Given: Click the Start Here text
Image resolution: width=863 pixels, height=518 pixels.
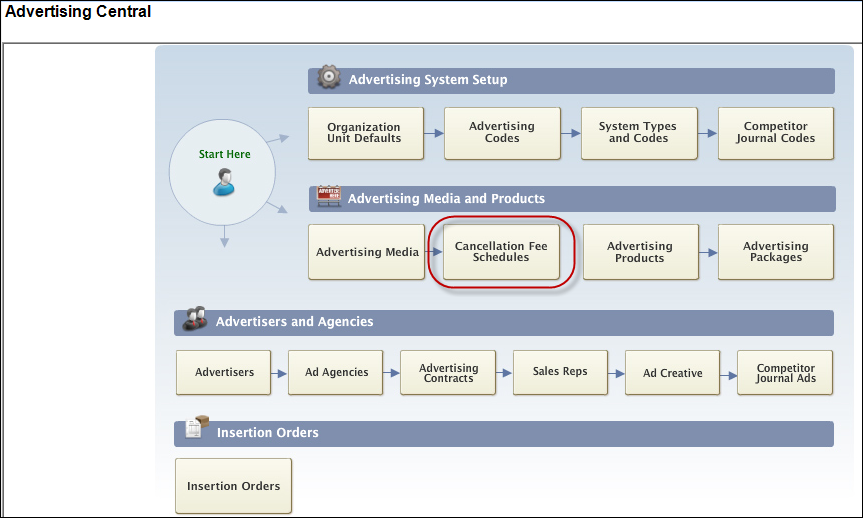Looking at the screenshot, I should coord(225,155).
